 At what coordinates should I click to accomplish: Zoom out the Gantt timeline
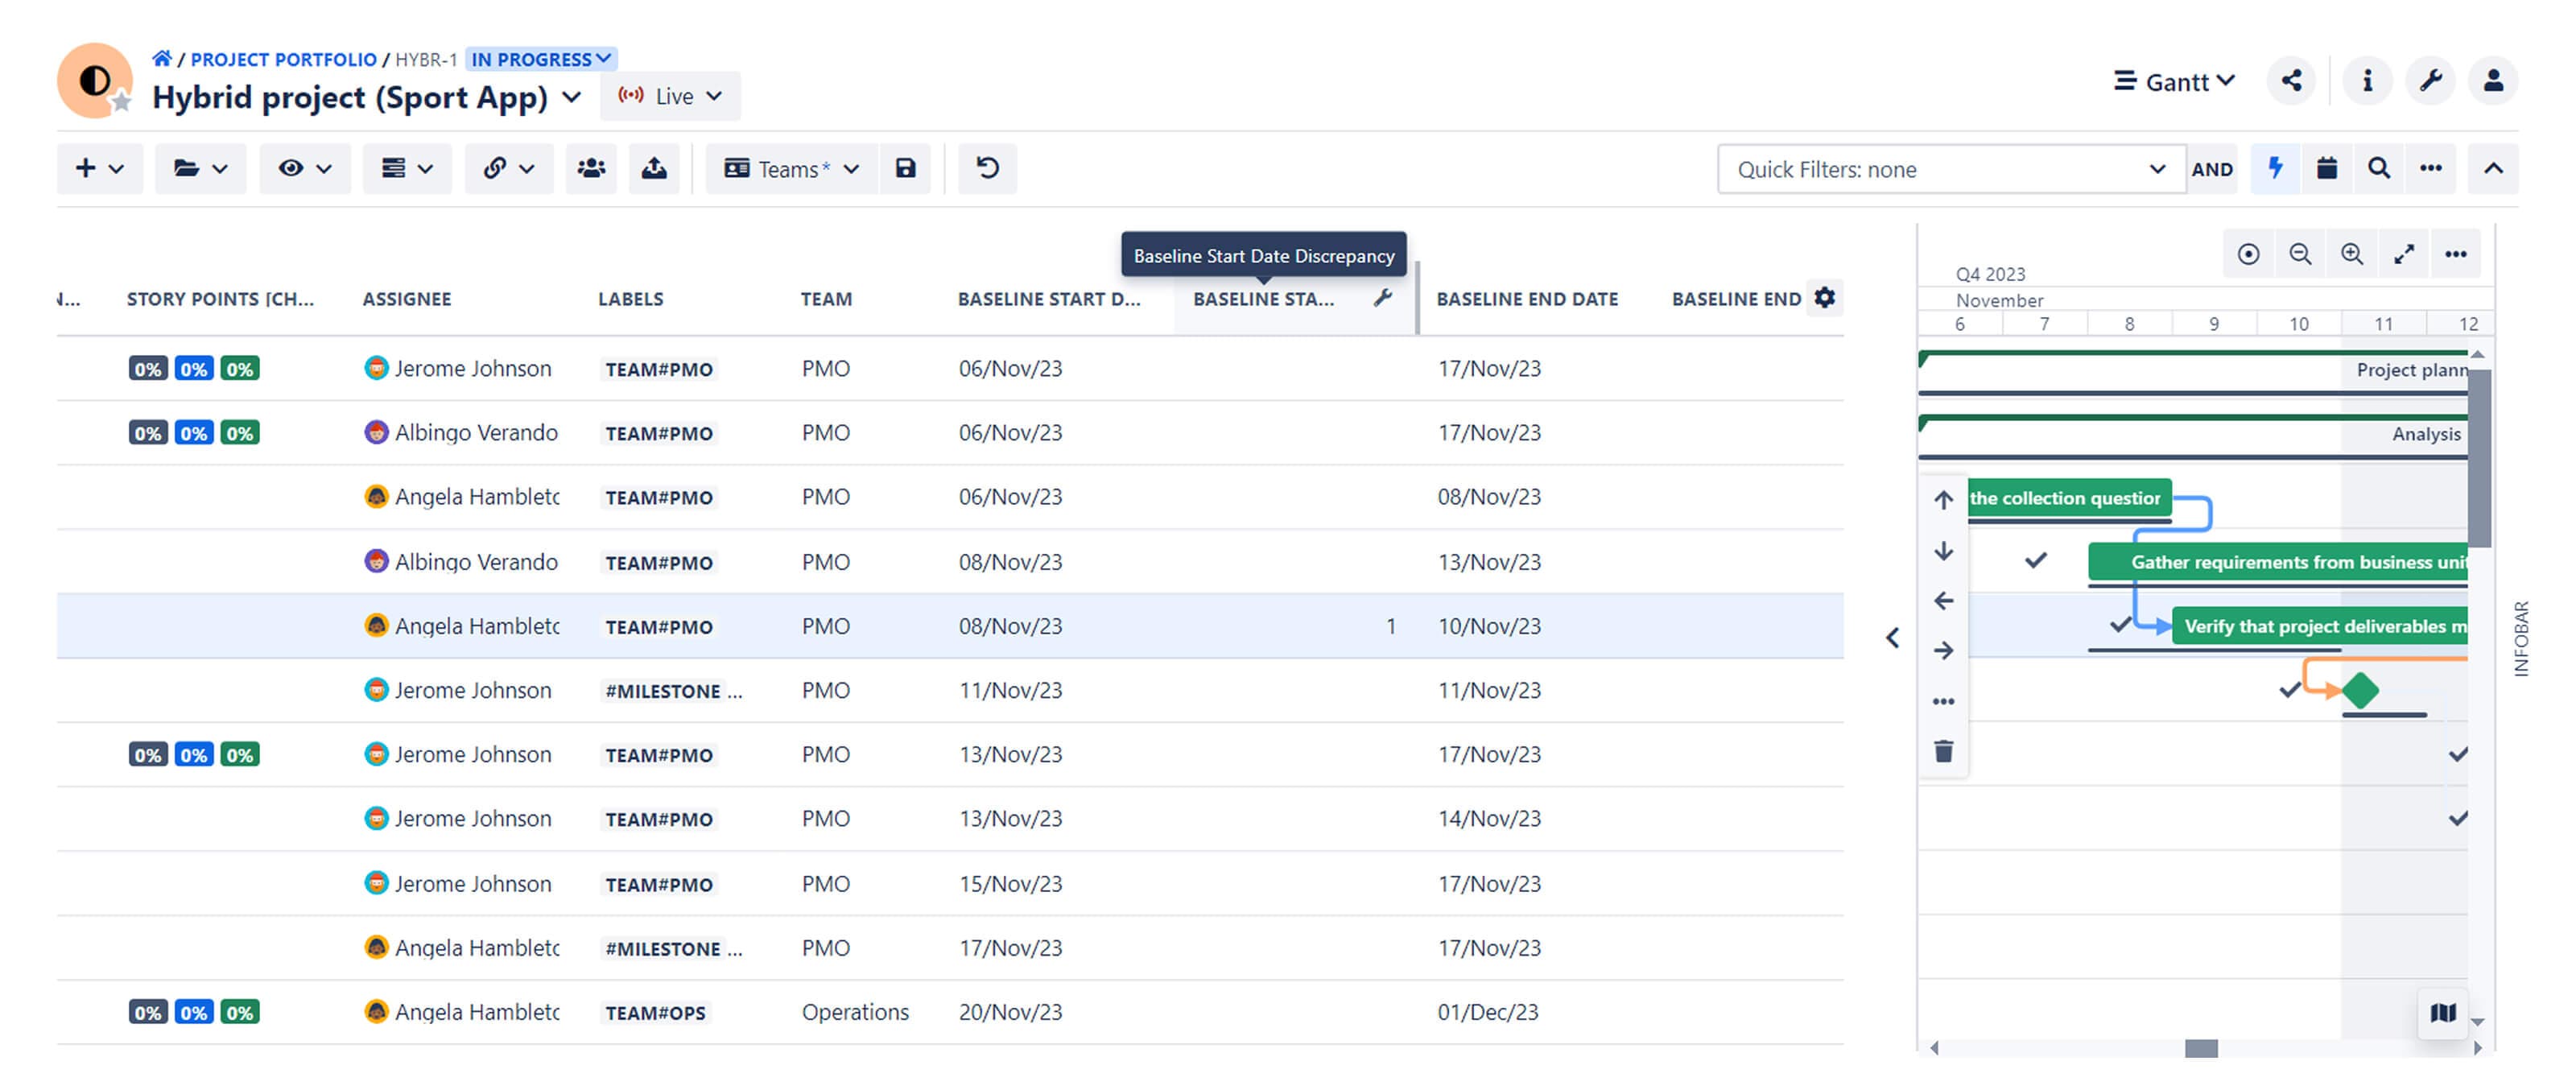(x=2300, y=255)
